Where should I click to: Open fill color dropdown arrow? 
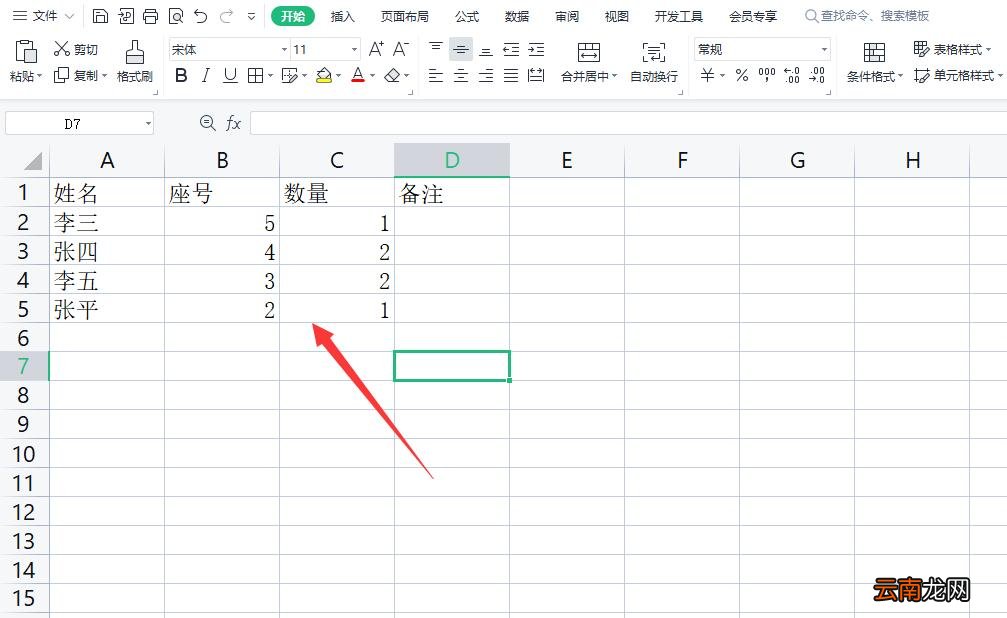pyautogui.click(x=338, y=76)
